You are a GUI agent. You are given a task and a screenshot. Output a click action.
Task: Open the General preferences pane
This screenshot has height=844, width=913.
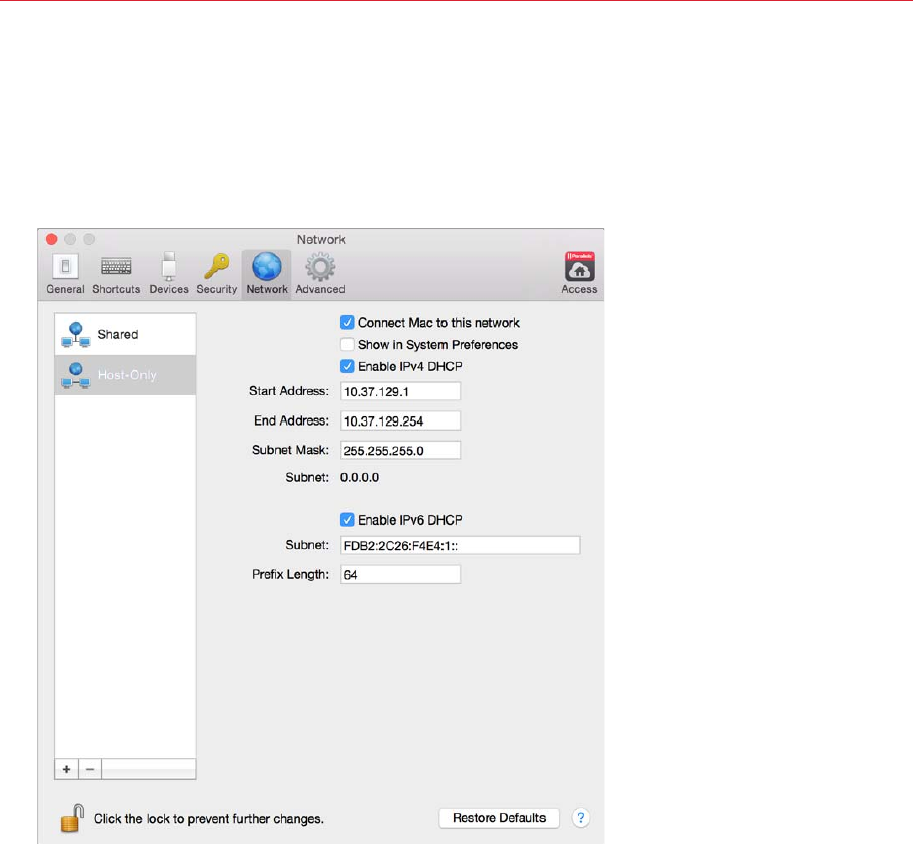[65, 274]
